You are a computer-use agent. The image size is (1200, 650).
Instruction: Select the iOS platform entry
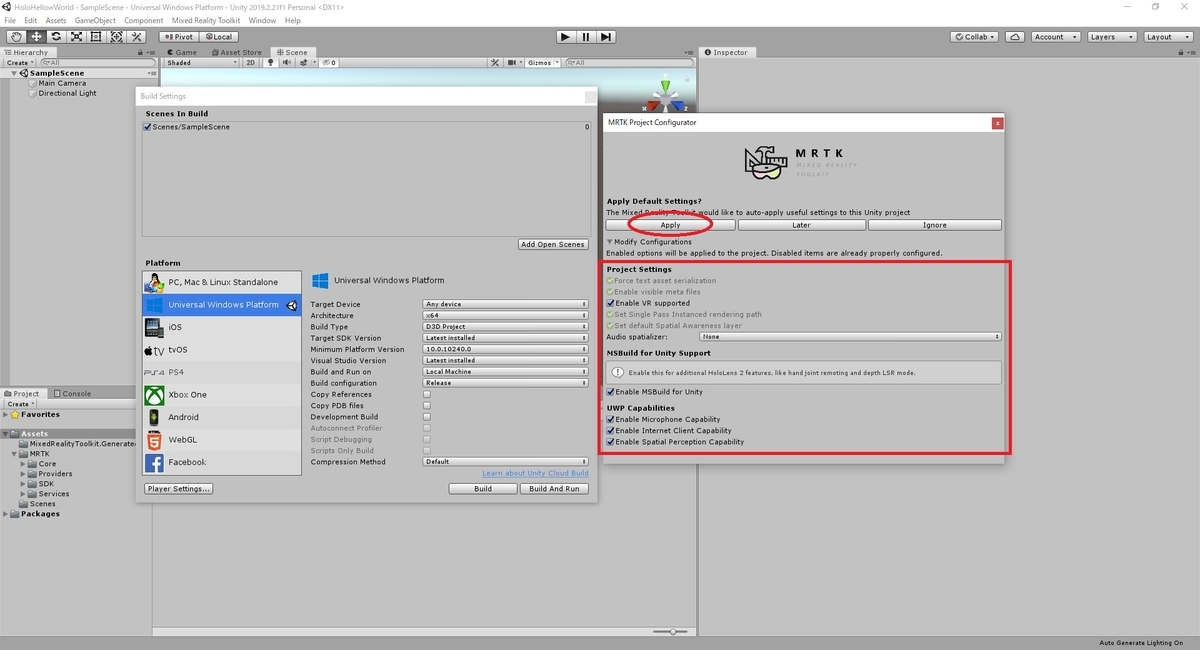[222, 327]
